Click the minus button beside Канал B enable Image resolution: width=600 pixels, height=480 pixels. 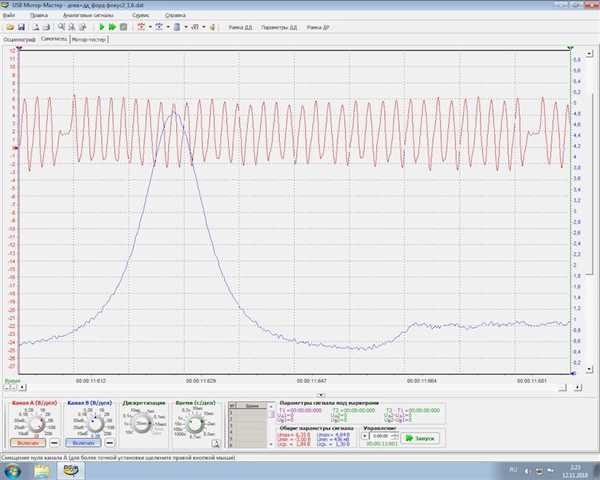110,443
